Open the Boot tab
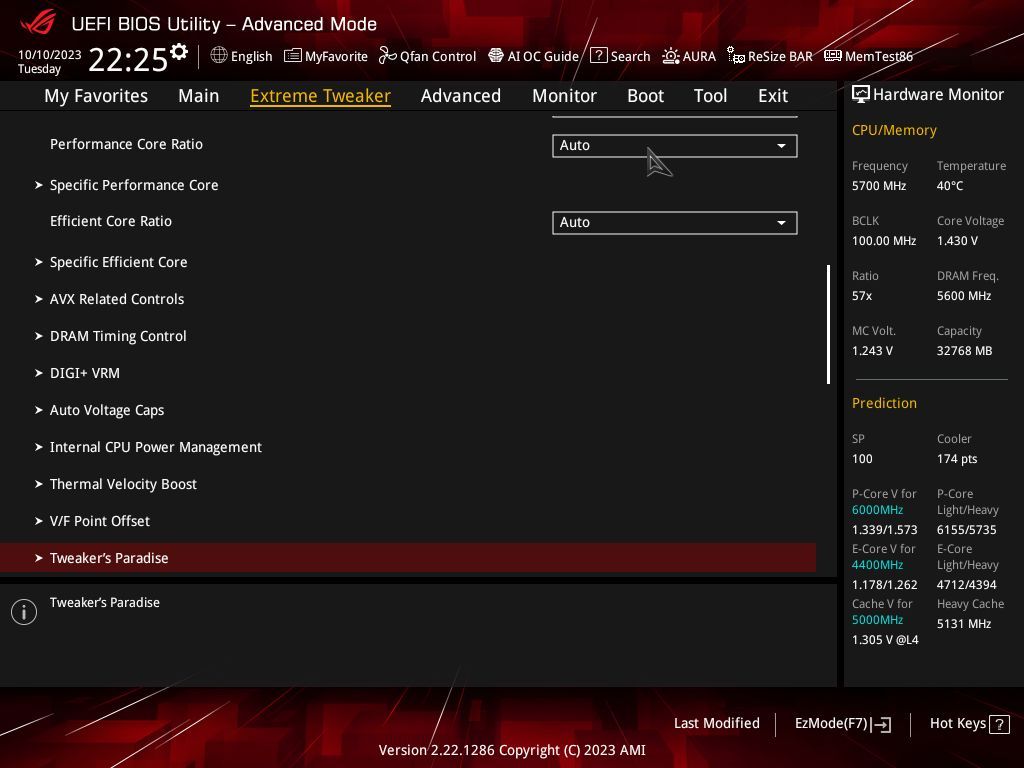This screenshot has height=768, width=1024. click(645, 96)
